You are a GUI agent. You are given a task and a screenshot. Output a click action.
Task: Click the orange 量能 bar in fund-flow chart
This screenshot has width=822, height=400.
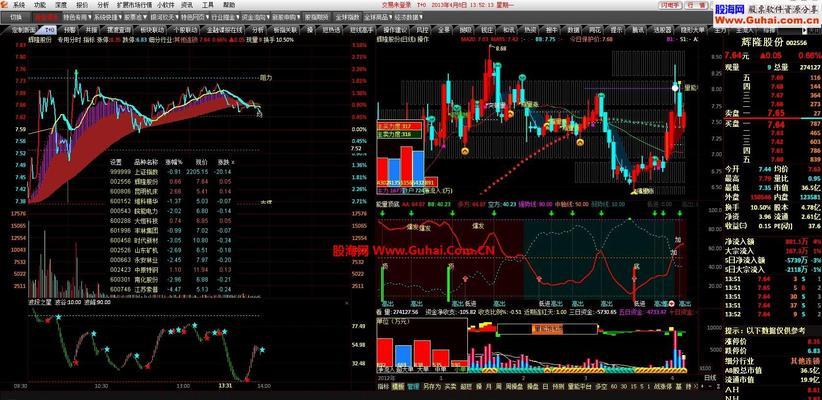547,329
